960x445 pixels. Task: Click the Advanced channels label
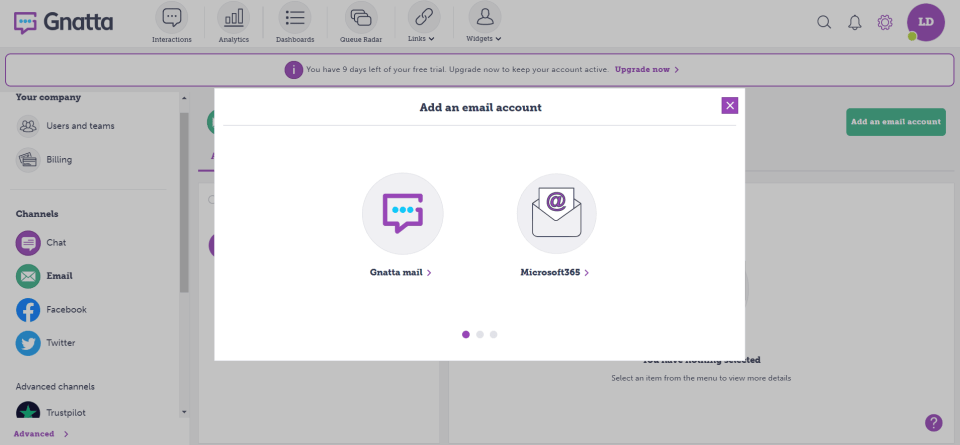(55, 387)
